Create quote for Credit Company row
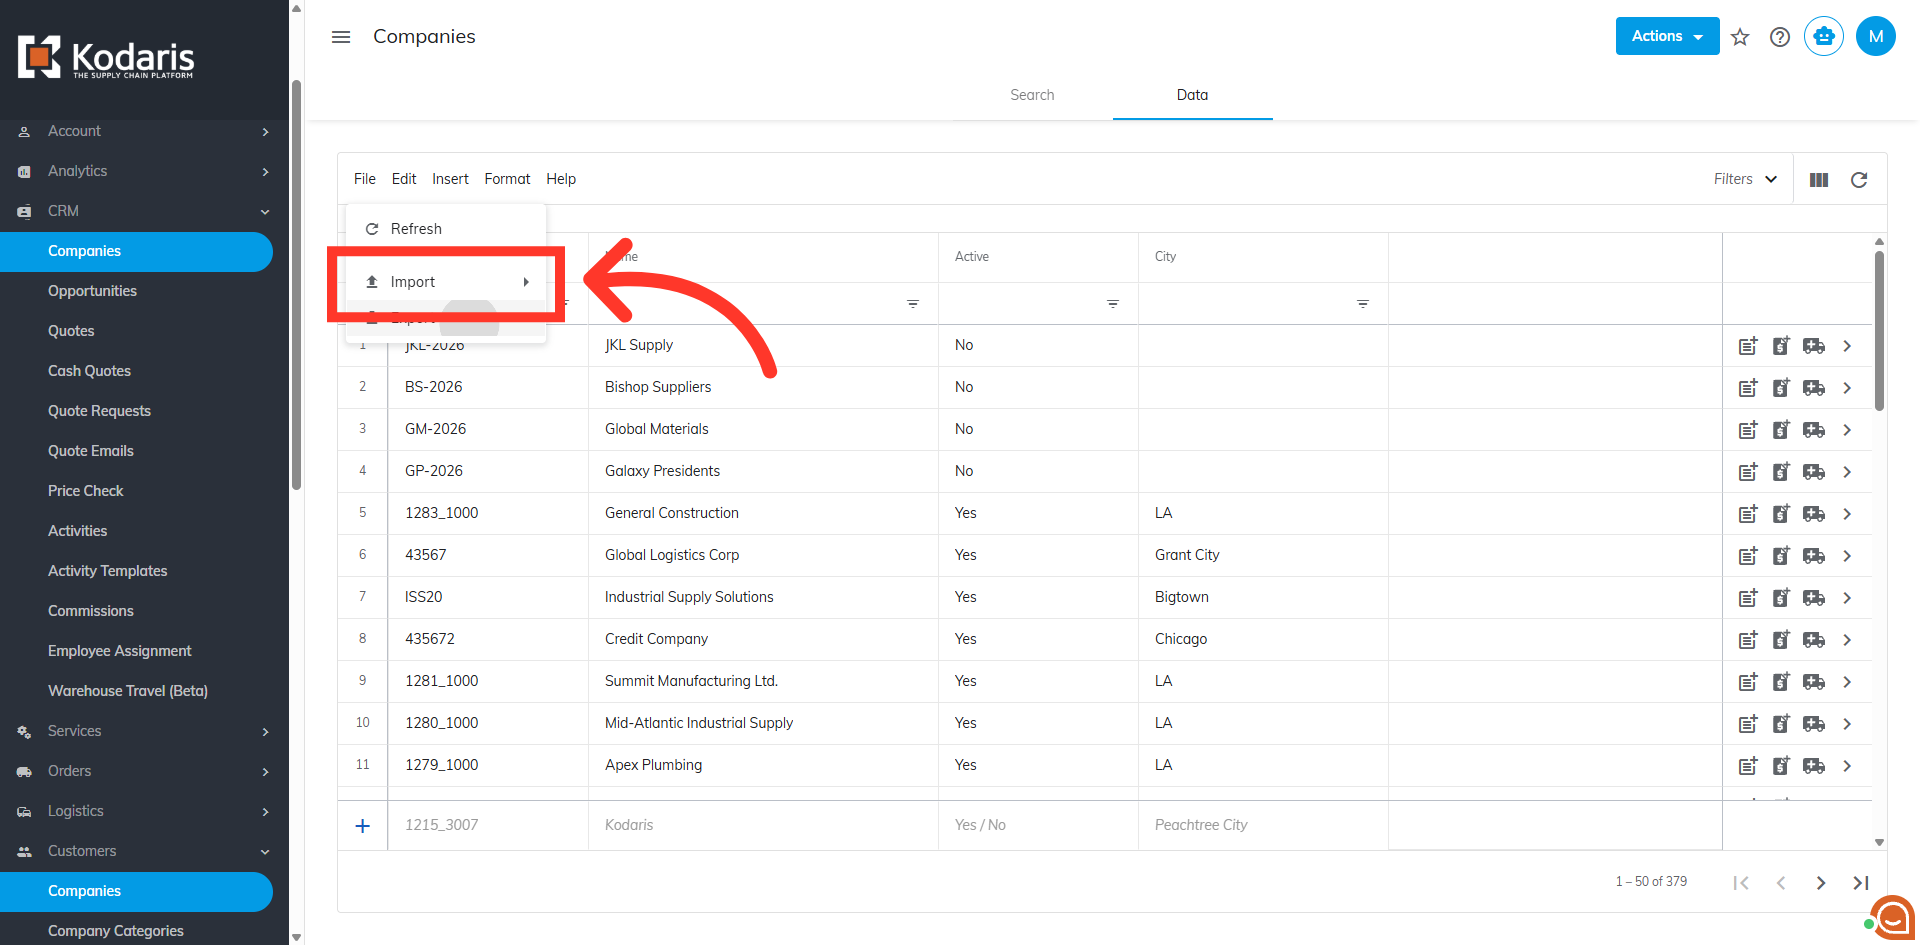 click(x=1781, y=640)
